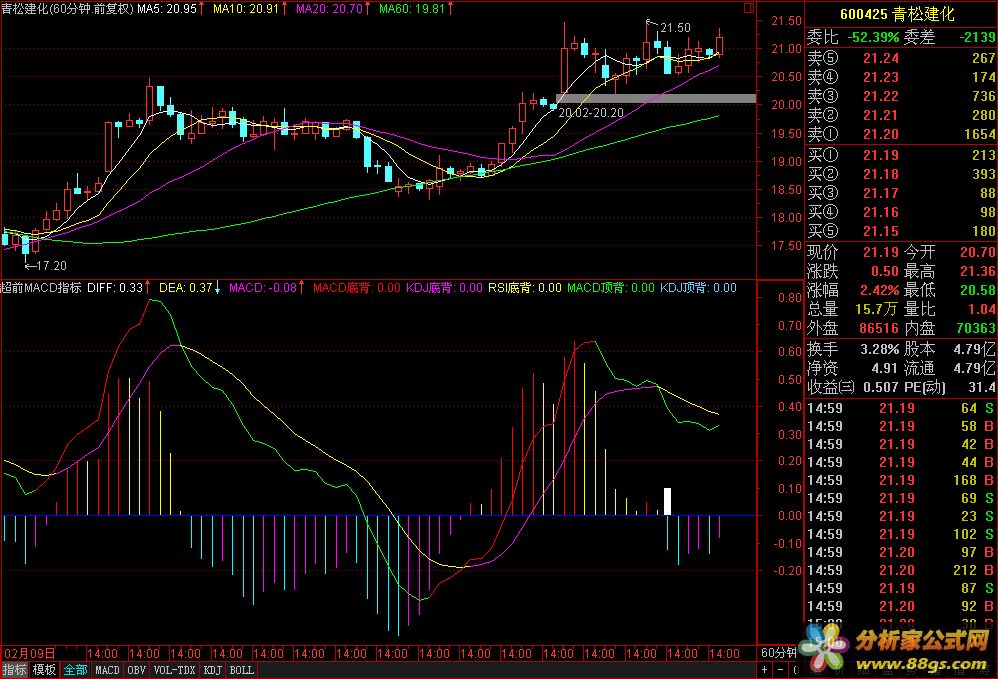Viewport: 998px width, 679px height.
Task: Click the 21.00 level on the price axis
Action: tap(786, 48)
